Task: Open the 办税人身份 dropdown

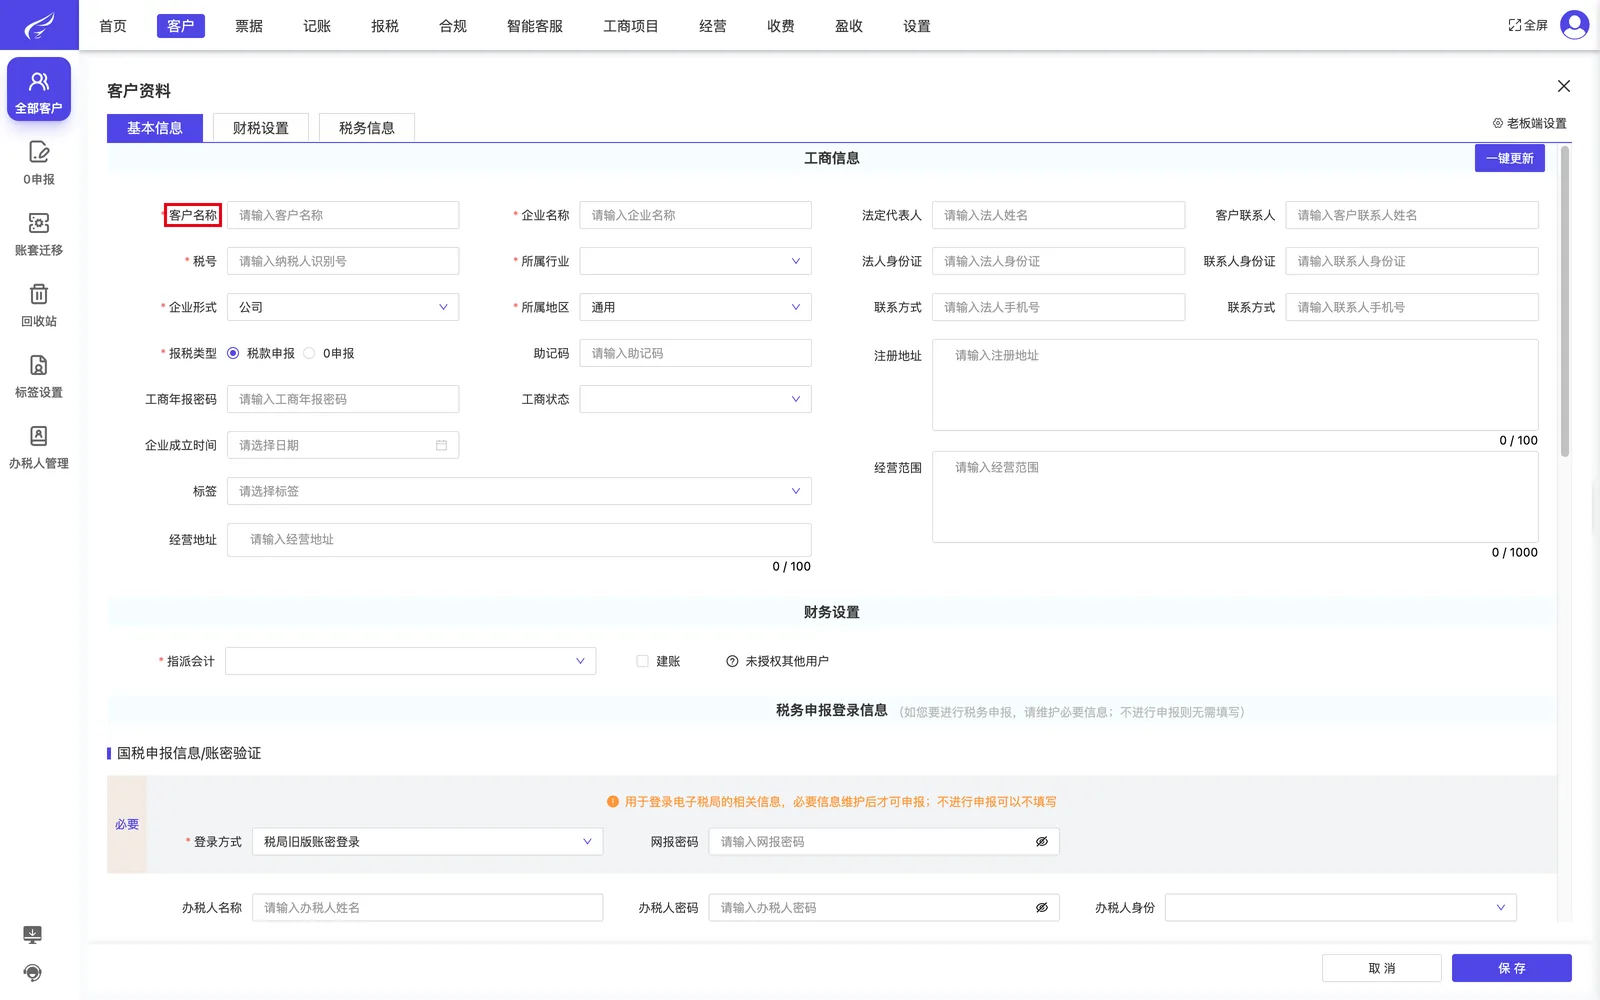Action: click(x=1340, y=908)
